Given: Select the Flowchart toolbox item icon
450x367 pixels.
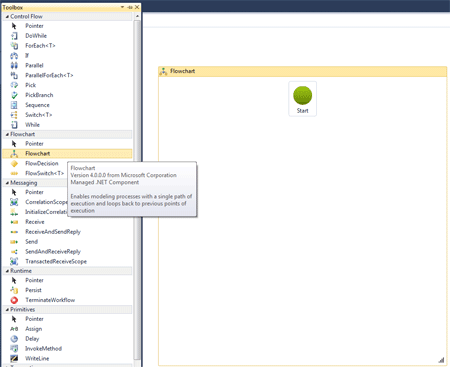Looking at the screenshot, I should (14, 154).
